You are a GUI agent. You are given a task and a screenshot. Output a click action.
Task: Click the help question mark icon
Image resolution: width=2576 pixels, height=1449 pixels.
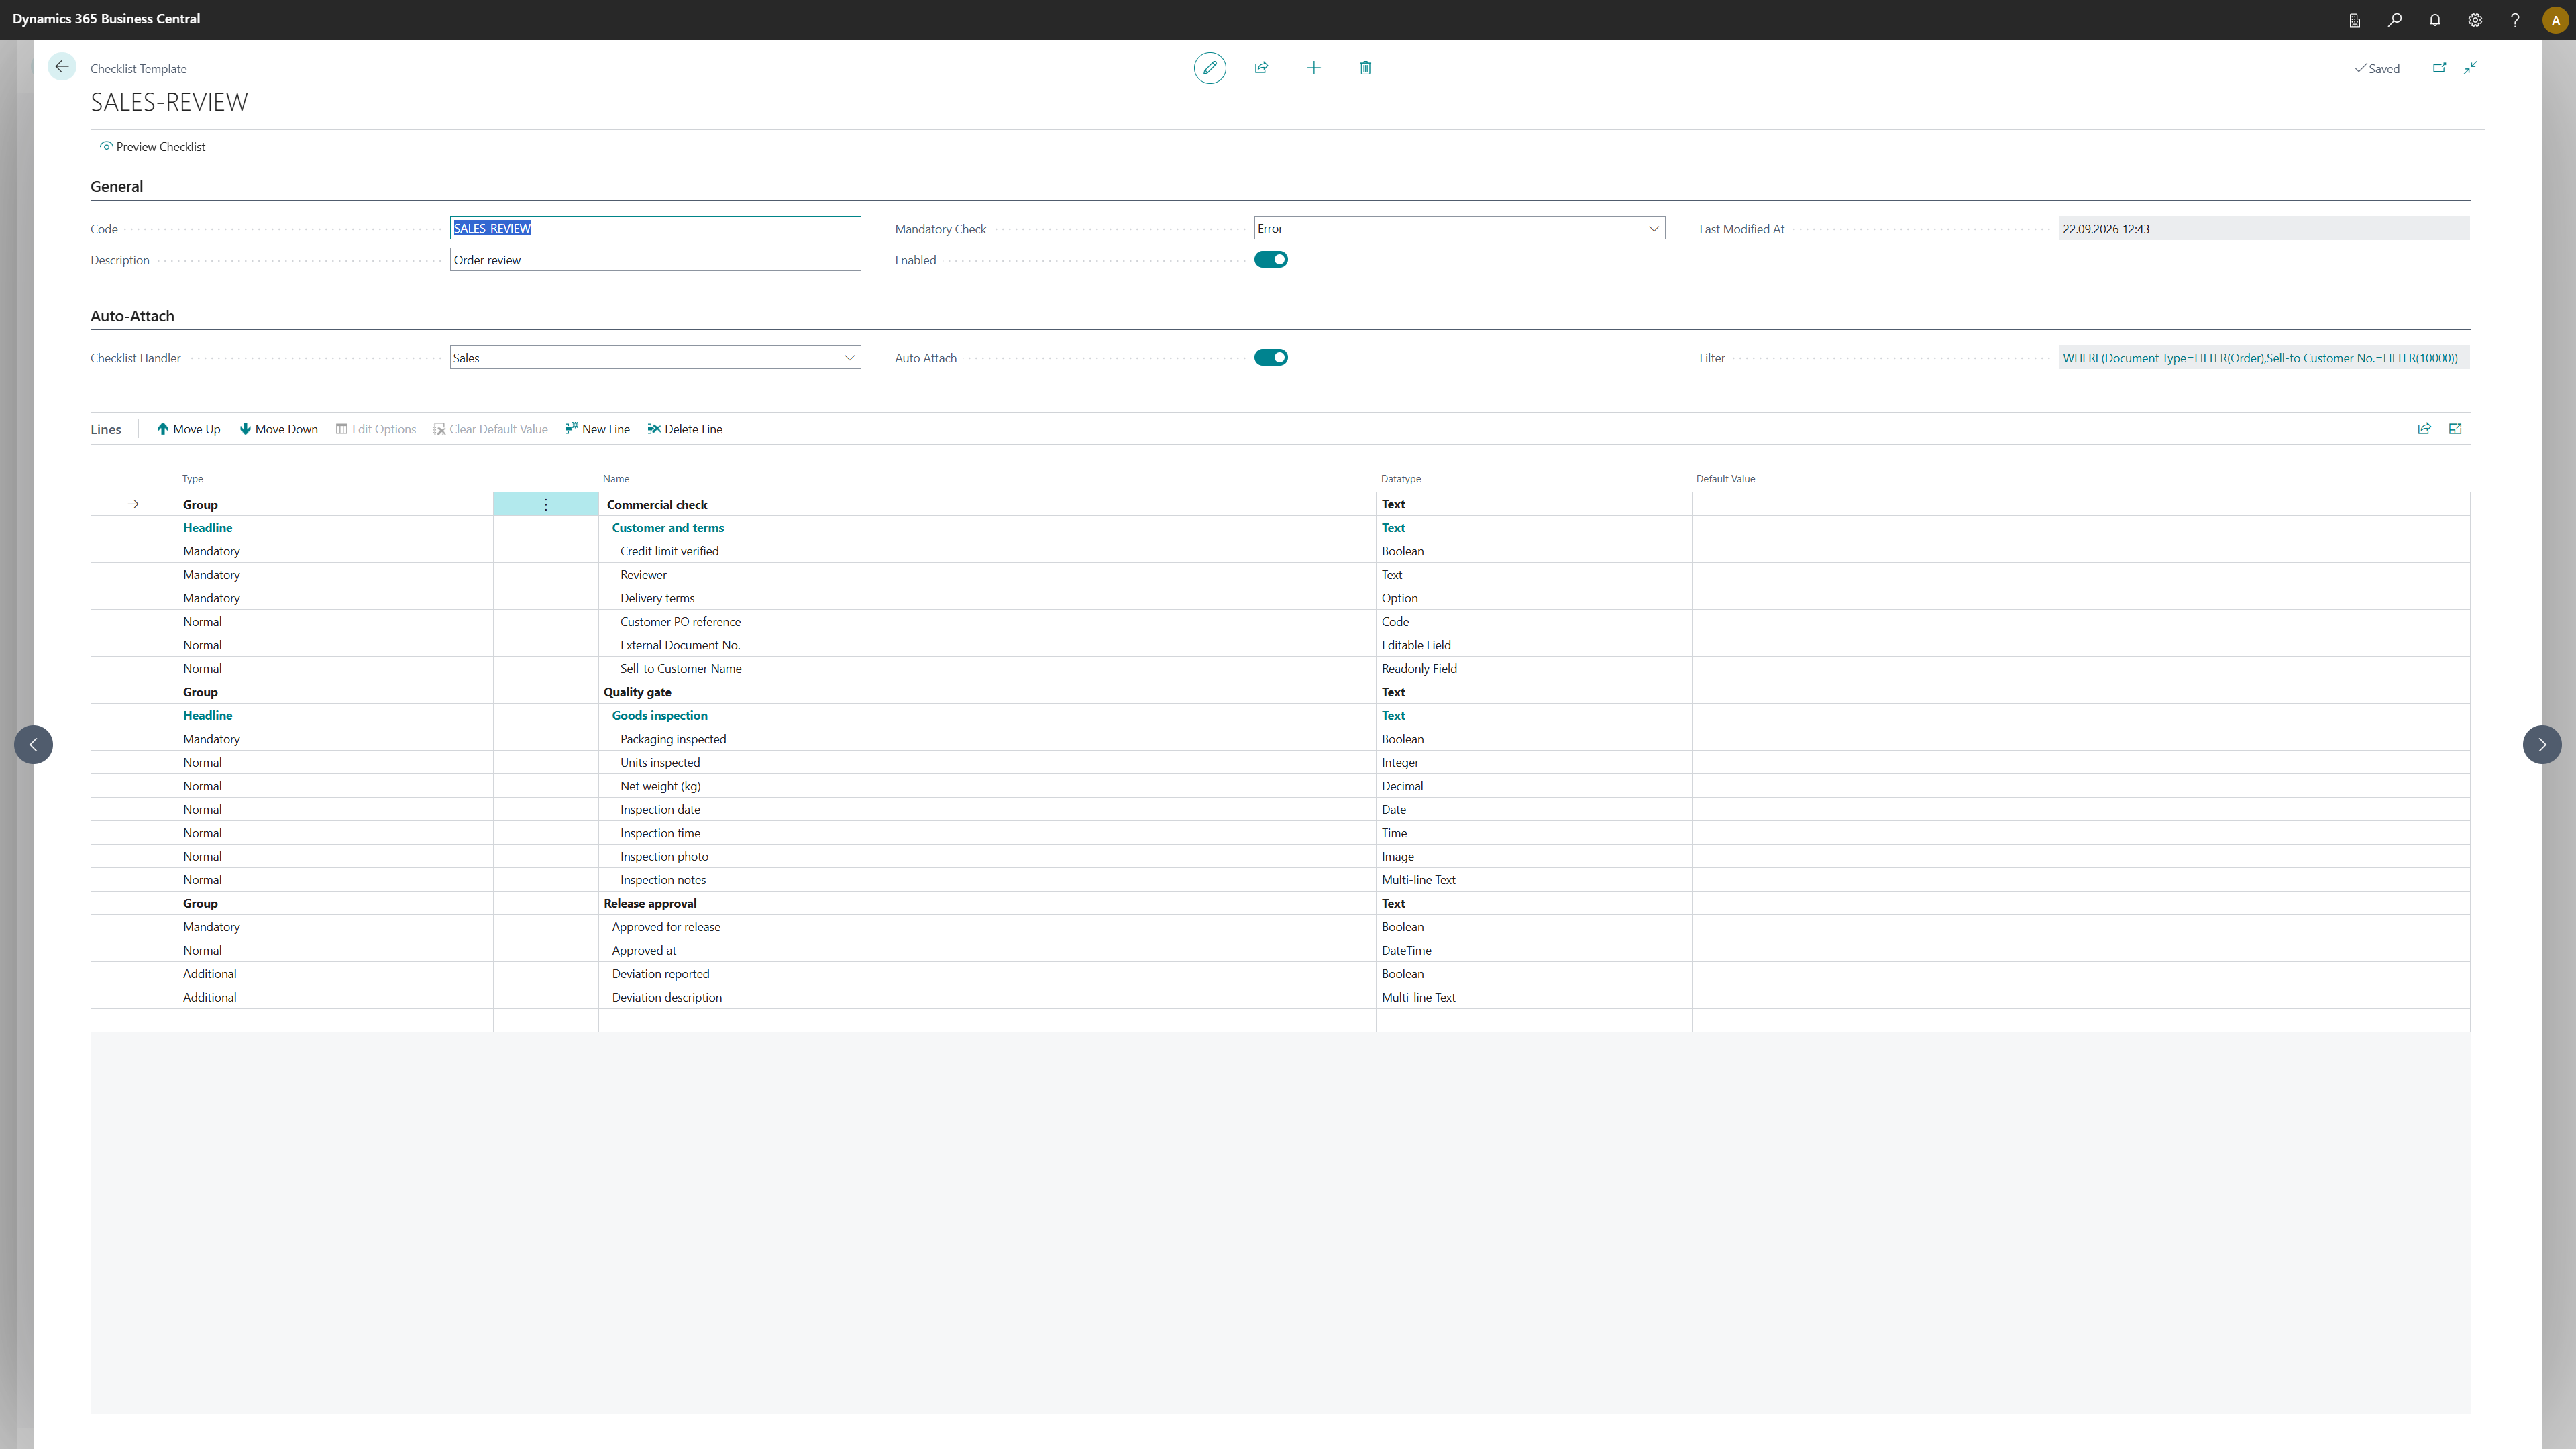pos(2515,20)
